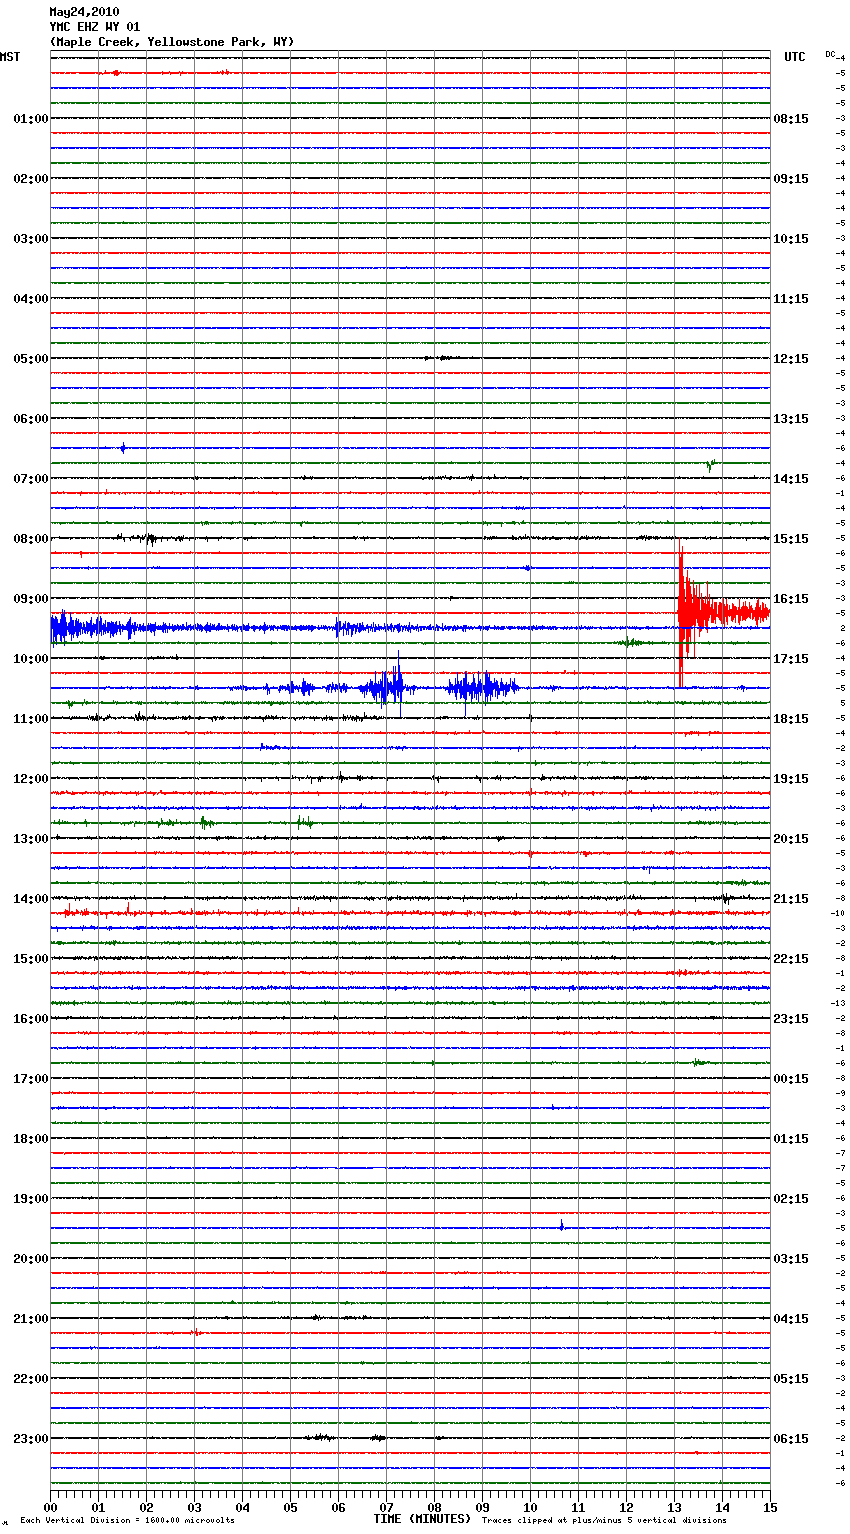850x1534 pixels.
Task: Click the TIME (MINUTES) axis title
Action: coord(422,1519)
